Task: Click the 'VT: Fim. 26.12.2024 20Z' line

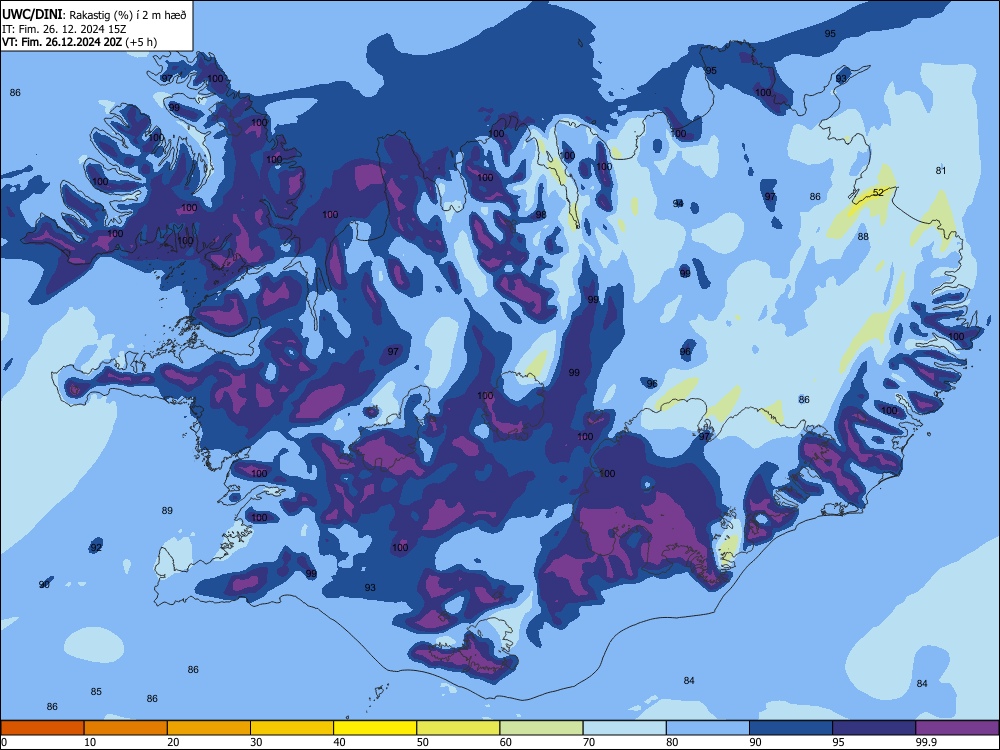Action: pyautogui.click(x=62, y=42)
